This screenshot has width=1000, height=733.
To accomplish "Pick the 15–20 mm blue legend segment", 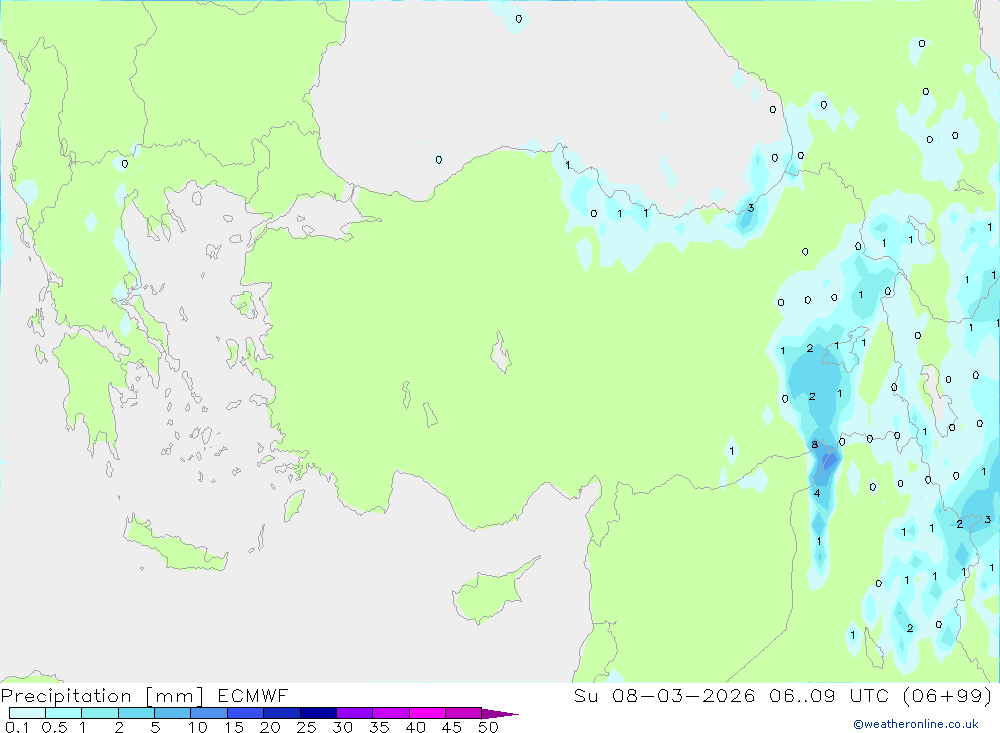I will [246, 713].
